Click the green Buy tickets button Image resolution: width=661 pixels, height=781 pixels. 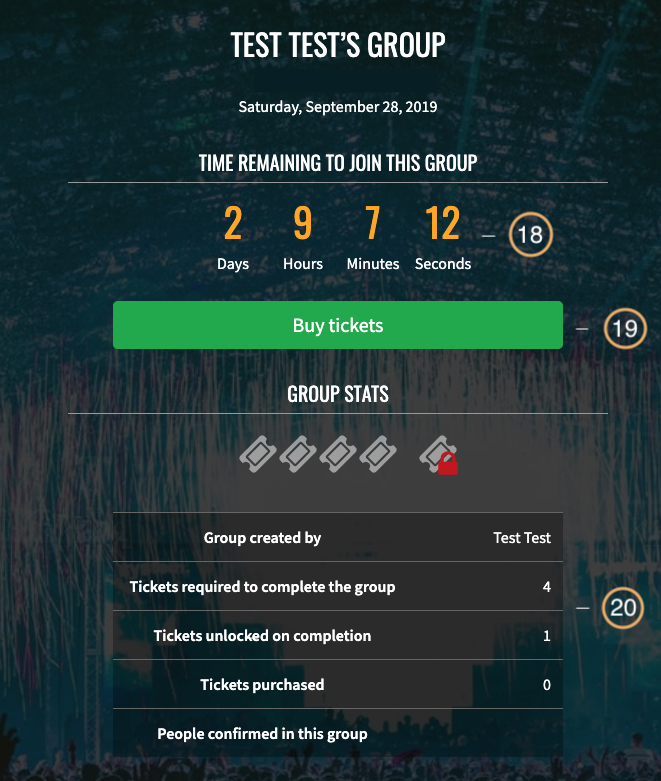click(338, 325)
